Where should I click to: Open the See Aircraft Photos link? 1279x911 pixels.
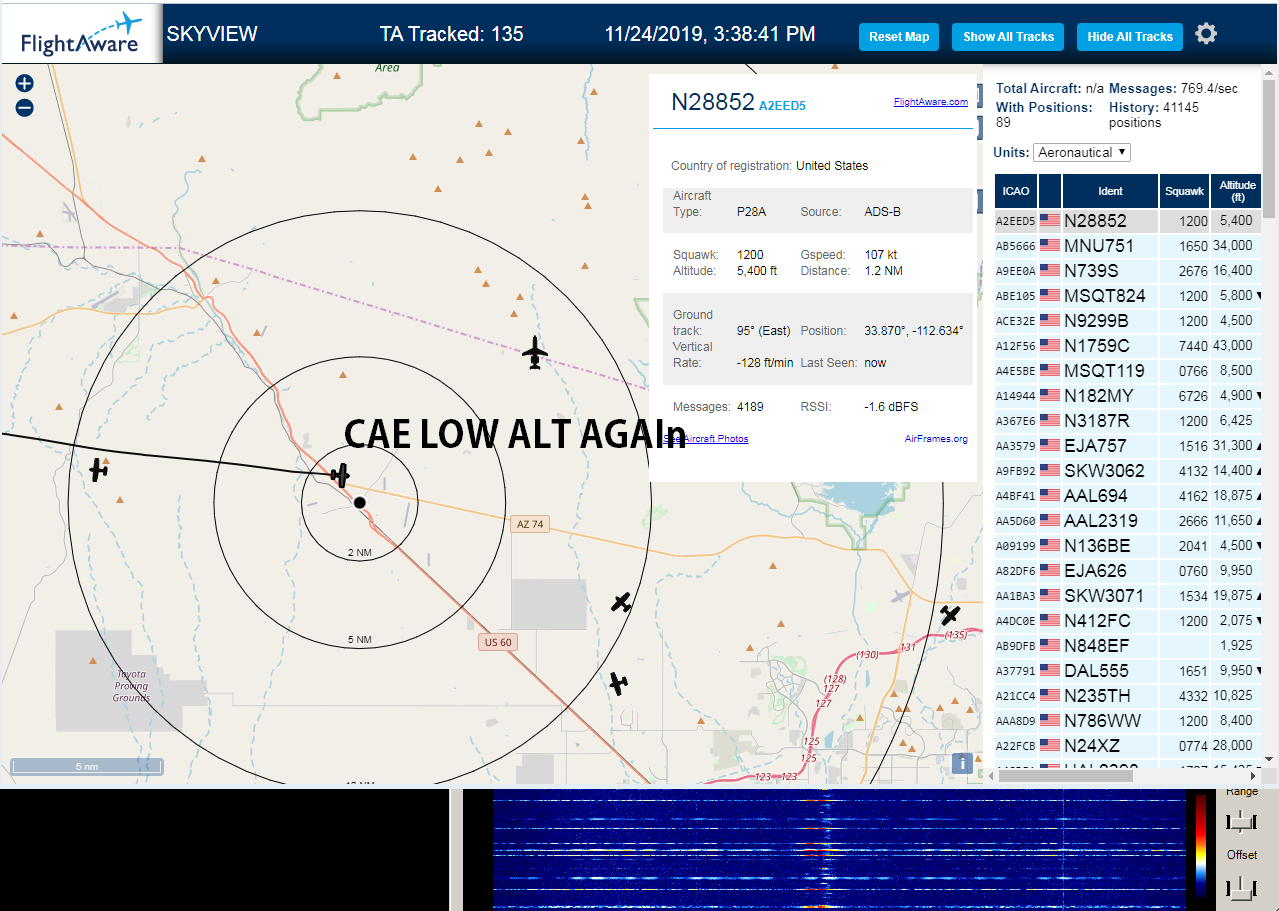click(x=706, y=439)
